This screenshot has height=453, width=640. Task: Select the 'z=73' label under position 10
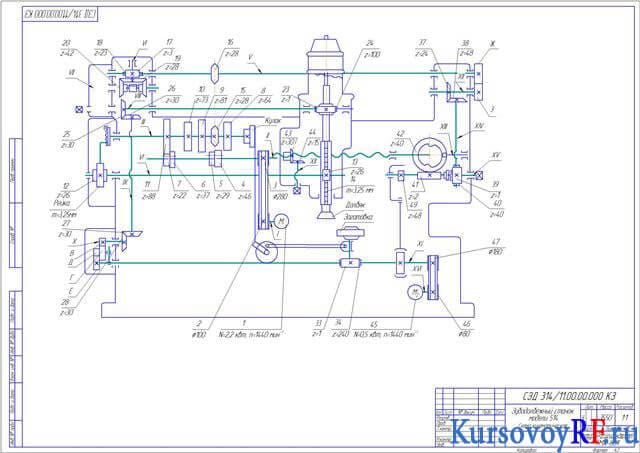point(201,99)
